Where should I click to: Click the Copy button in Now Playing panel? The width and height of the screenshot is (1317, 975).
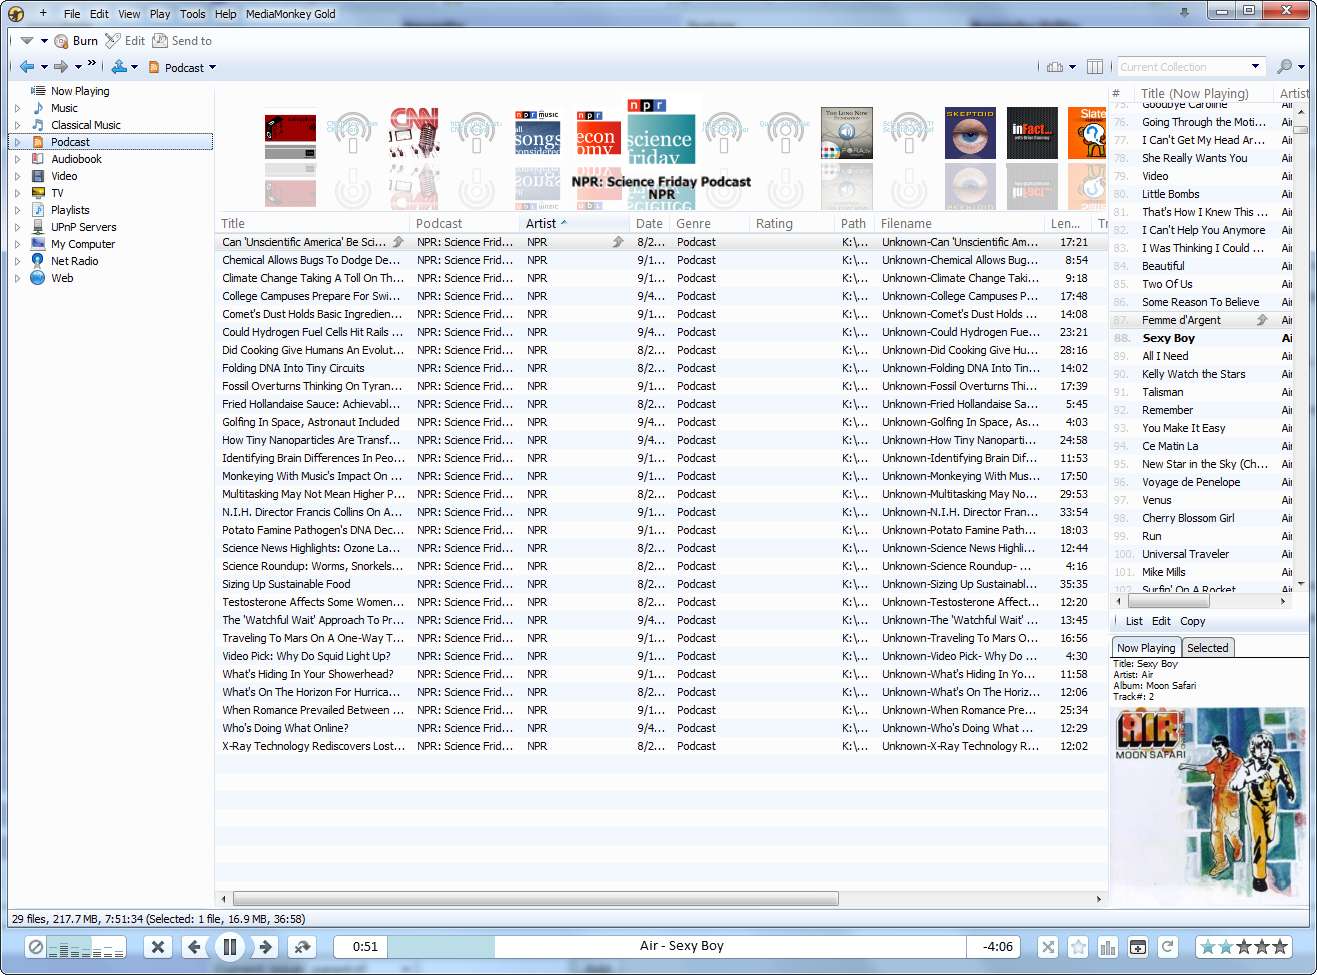click(1192, 621)
